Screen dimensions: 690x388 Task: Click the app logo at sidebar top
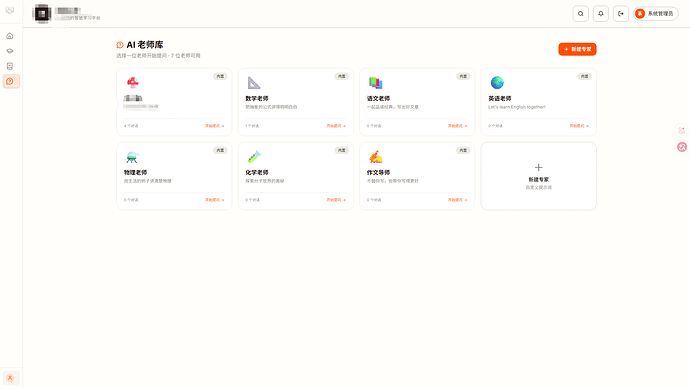click(10, 10)
